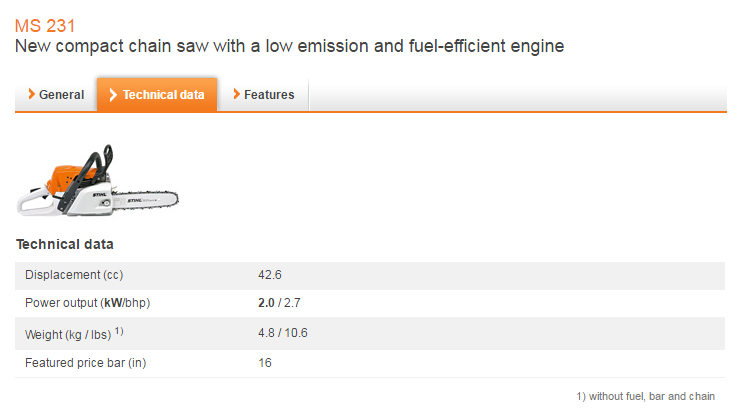Click the bold Technical data section heading
Image resolution: width=743 pixels, height=418 pixels.
65,244
